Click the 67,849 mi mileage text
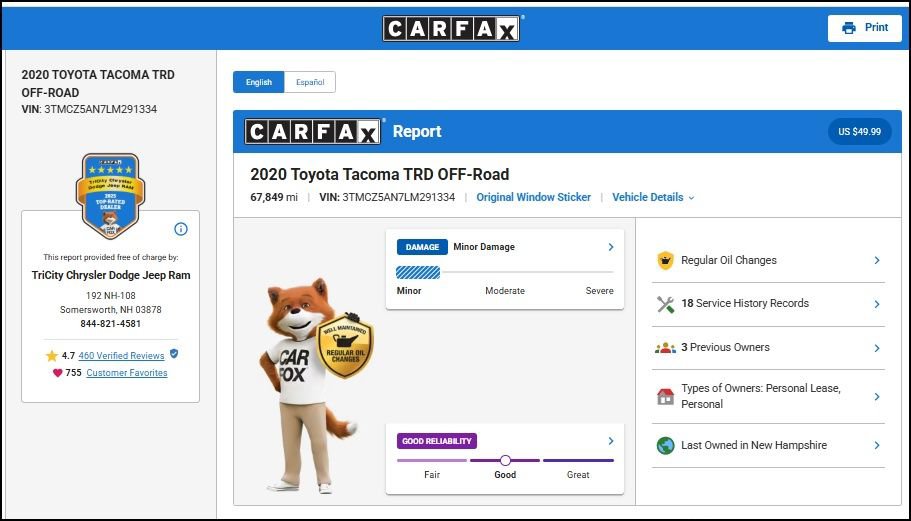Image resolution: width=911 pixels, height=521 pixels. coord(274,197)
